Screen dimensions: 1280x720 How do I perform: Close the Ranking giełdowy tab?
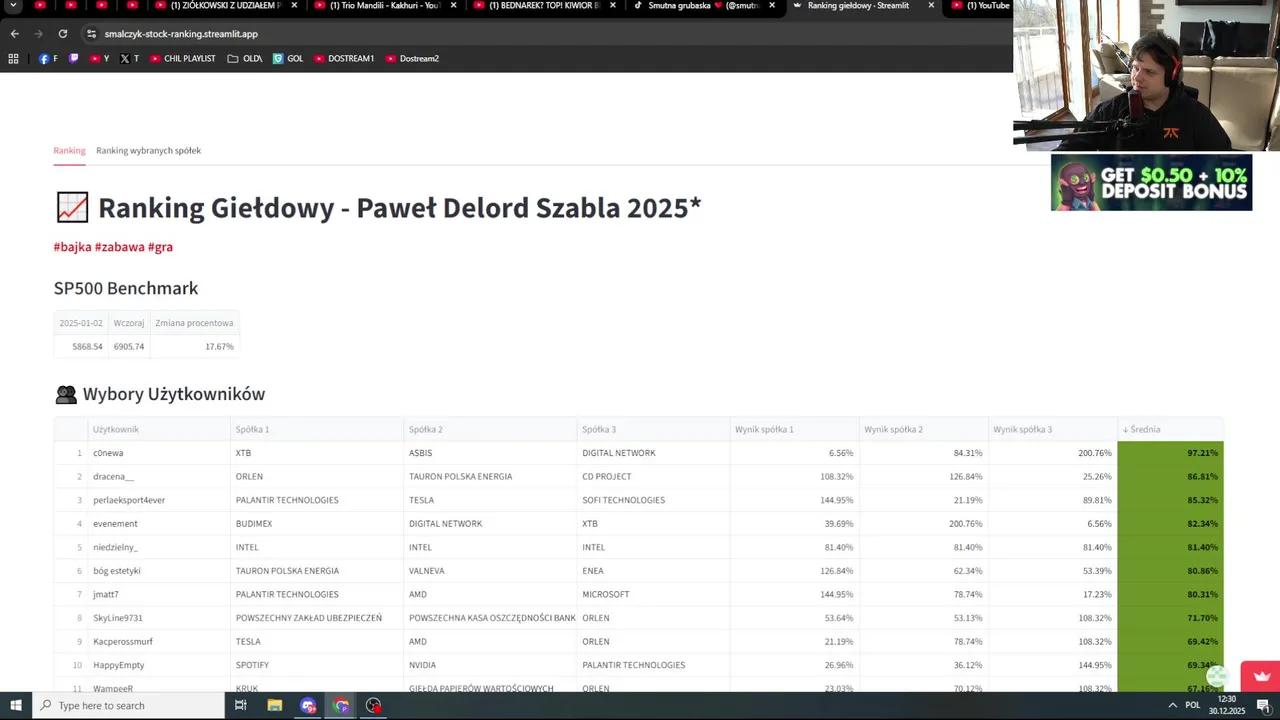click(931, 5)
